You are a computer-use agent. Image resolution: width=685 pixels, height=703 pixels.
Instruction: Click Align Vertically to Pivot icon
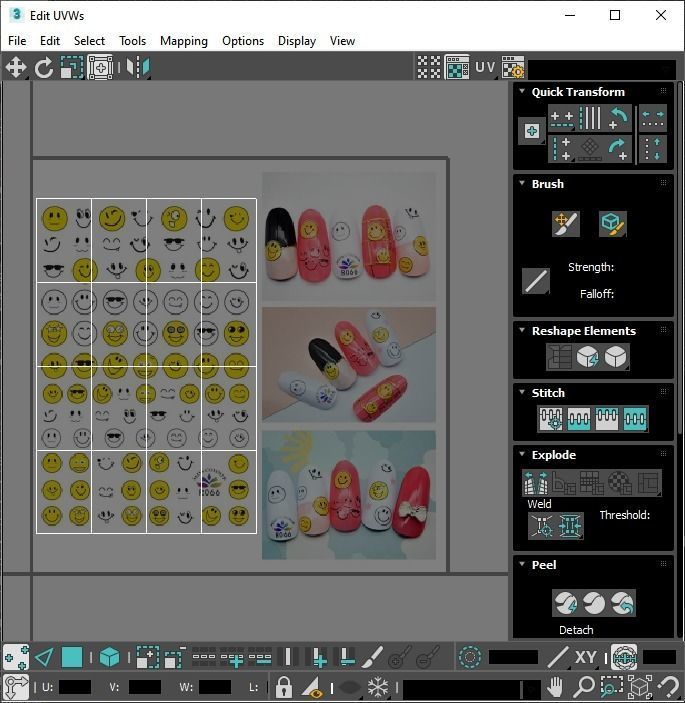click(x=562, y=149)
